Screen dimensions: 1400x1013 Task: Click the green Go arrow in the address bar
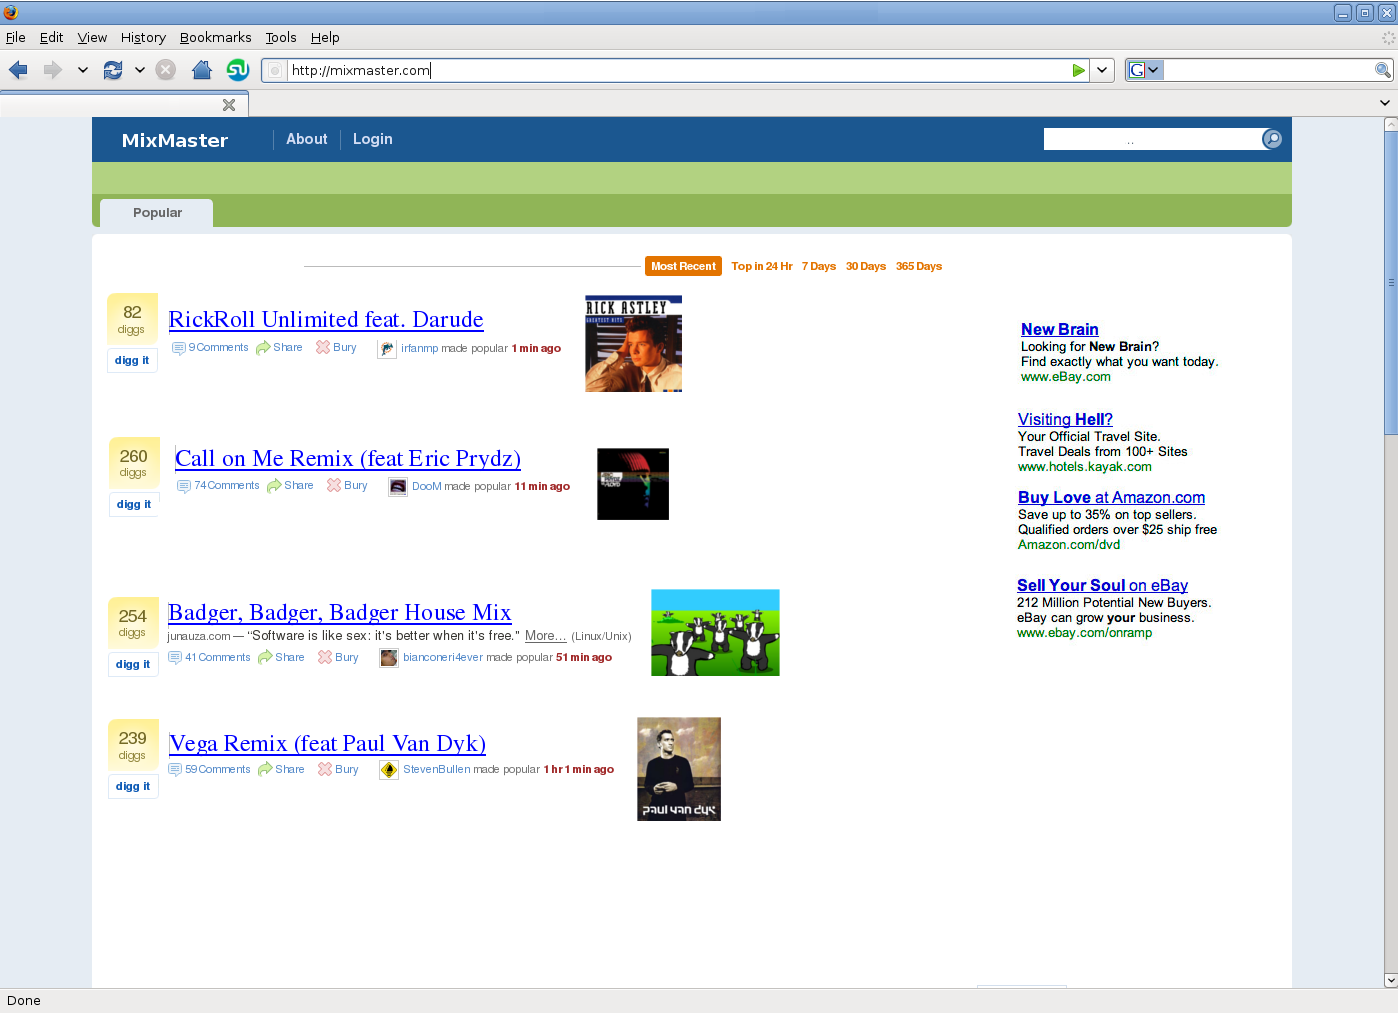point(1078,70)
